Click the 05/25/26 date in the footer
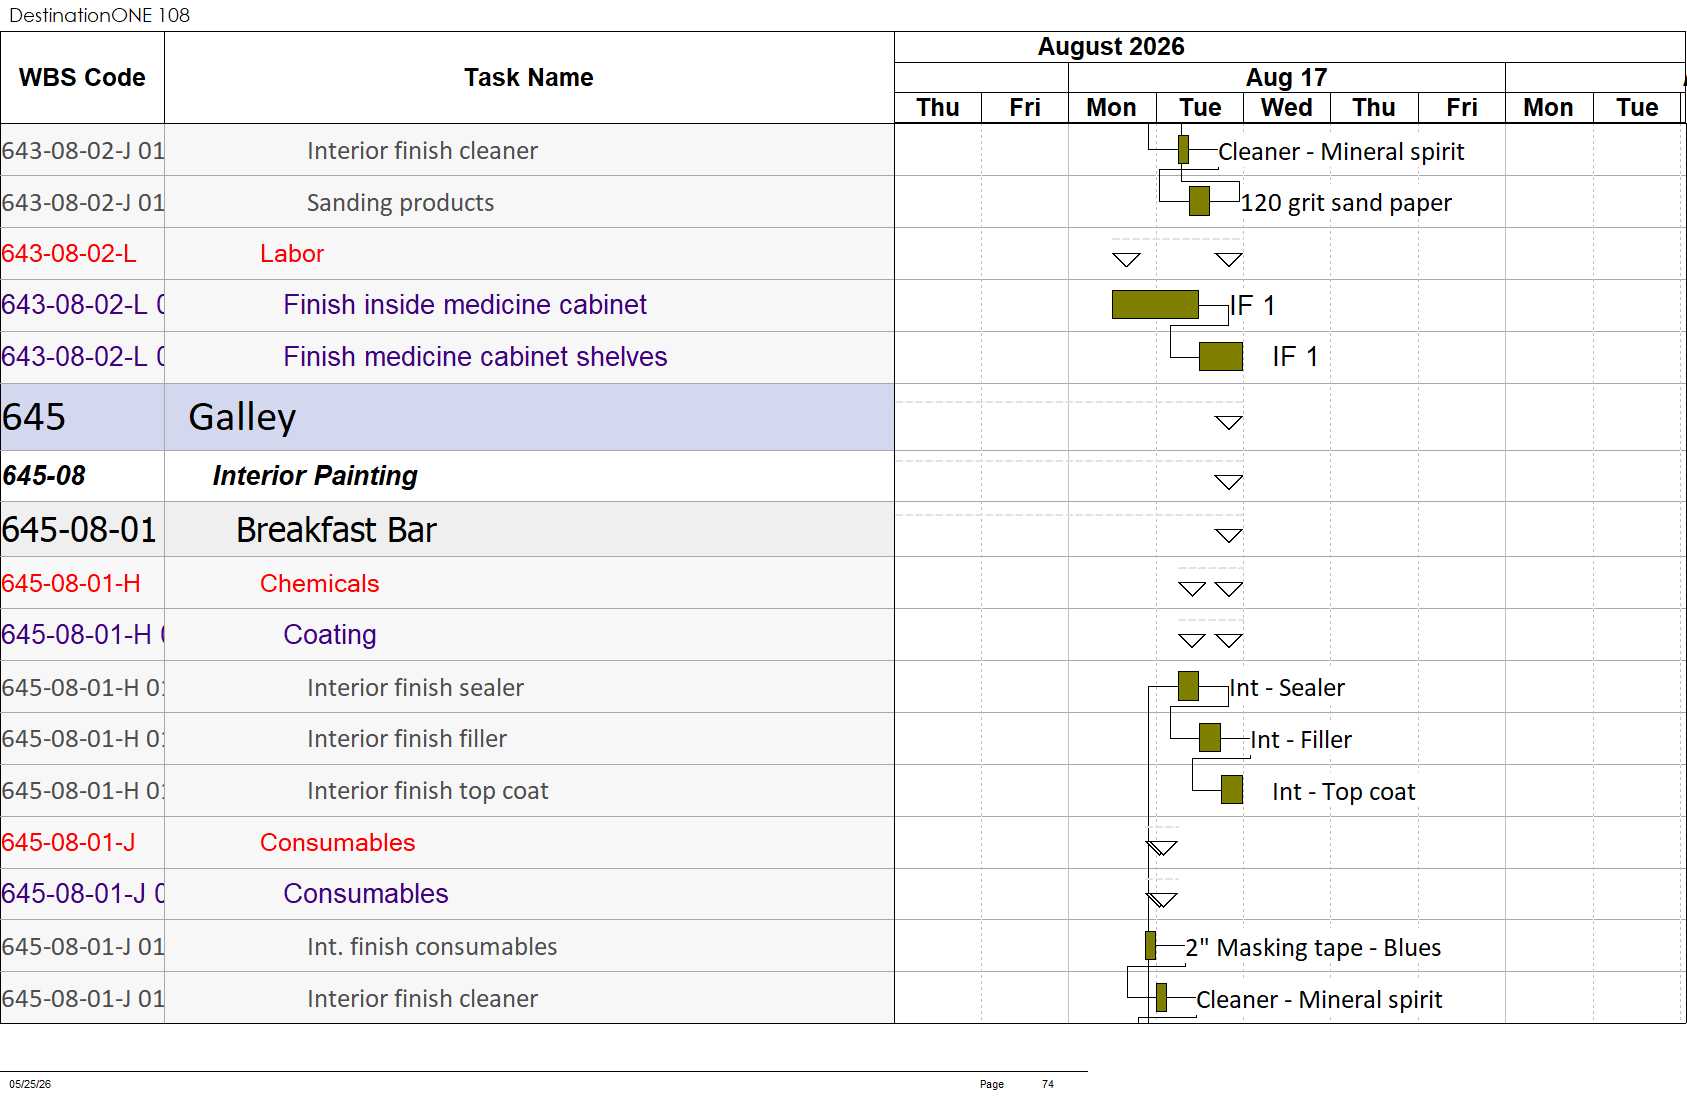 point(30,1084)
